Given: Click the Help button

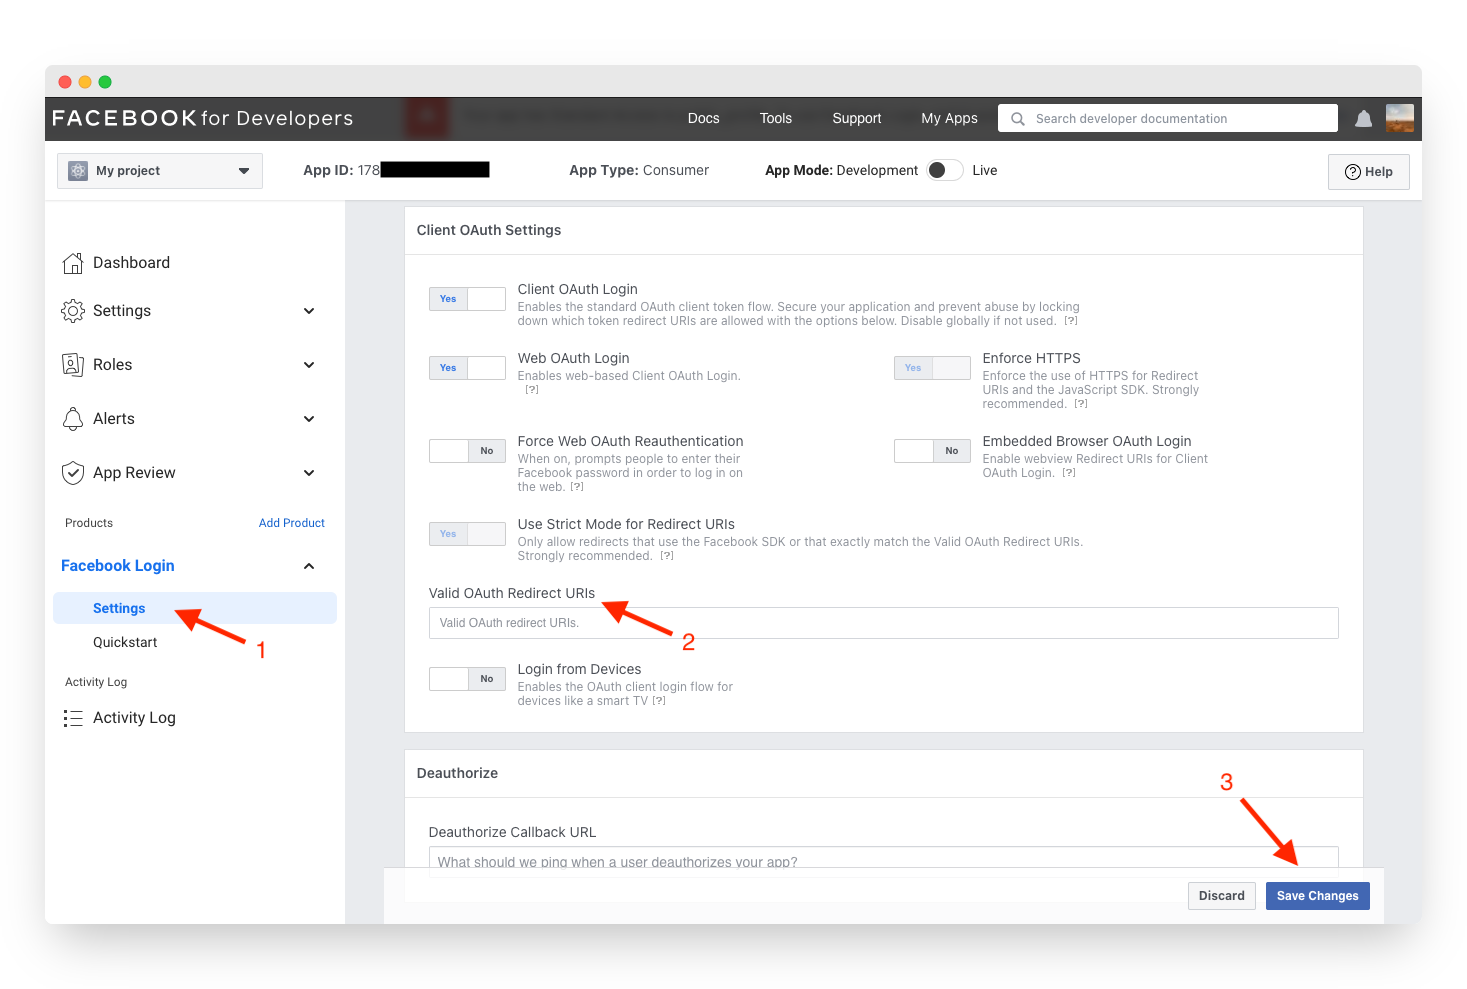Looking at the screenshot, I should 1368,172.
